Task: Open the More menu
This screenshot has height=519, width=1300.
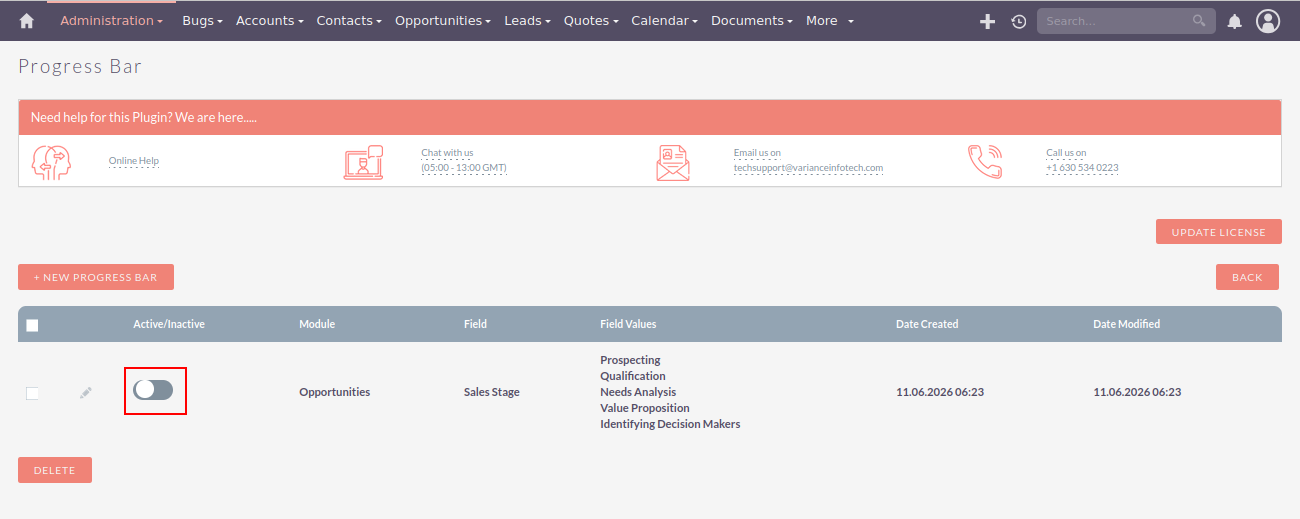Action: (829, 21)
